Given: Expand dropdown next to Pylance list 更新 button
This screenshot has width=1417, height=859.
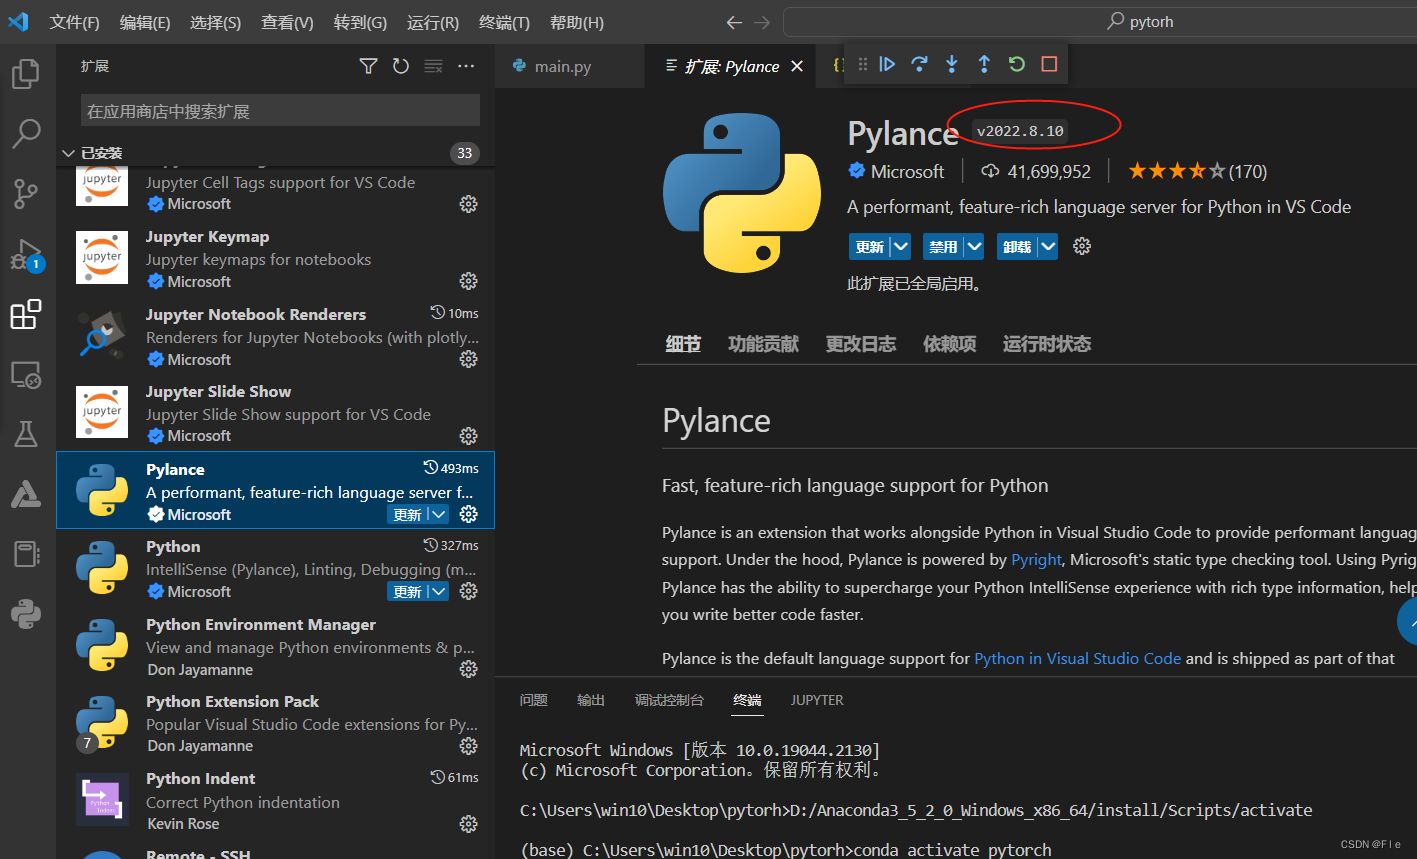Looking at the screenshot, I should click(x=438, y=514).
